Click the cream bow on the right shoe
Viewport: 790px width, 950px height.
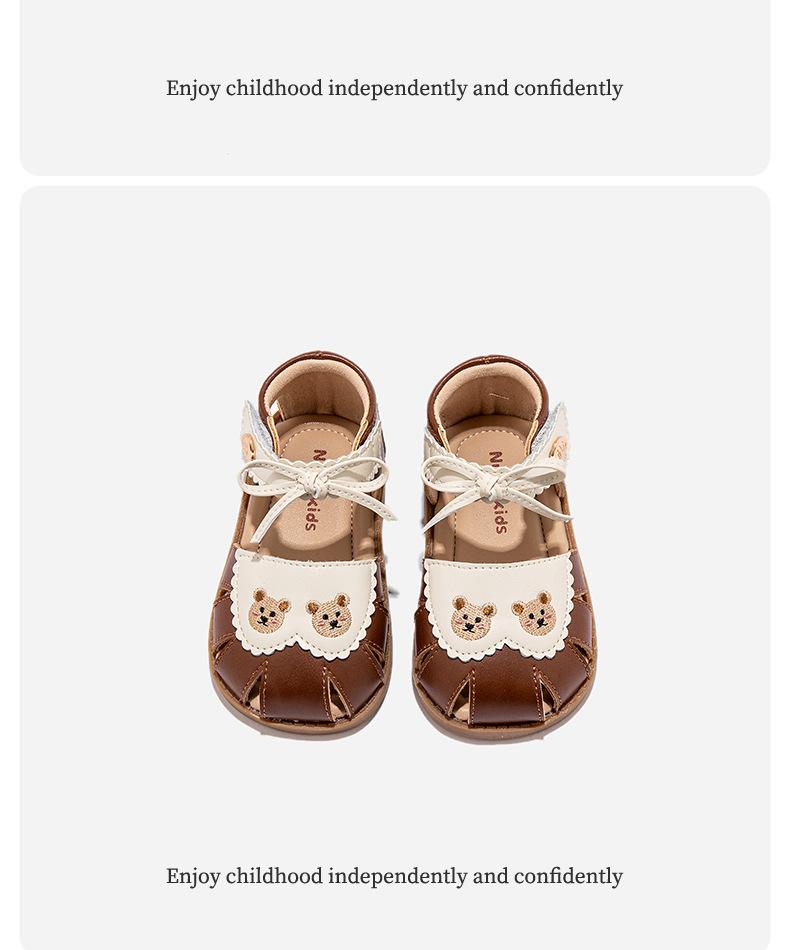tap(496, 488)
